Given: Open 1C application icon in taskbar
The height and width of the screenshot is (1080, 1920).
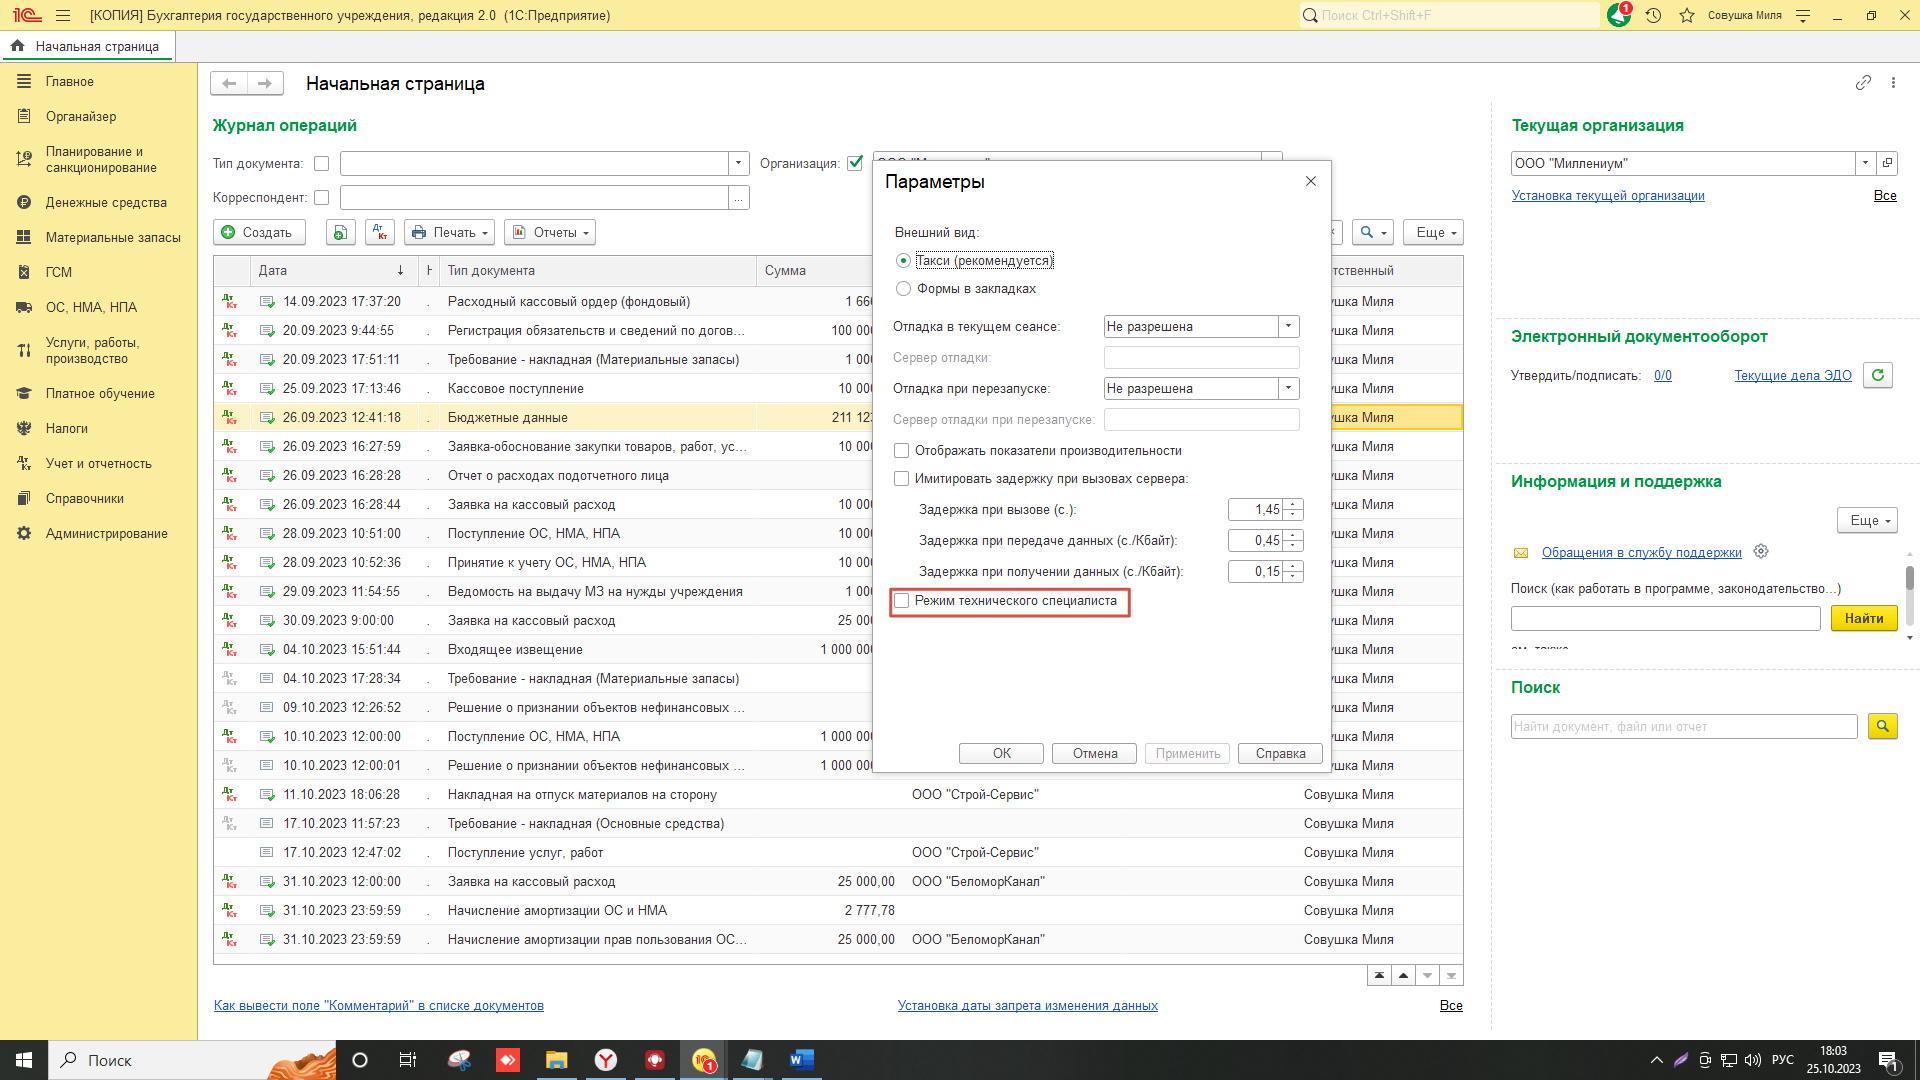Looking at the screenshot, I should click(x=704, y=1060).
